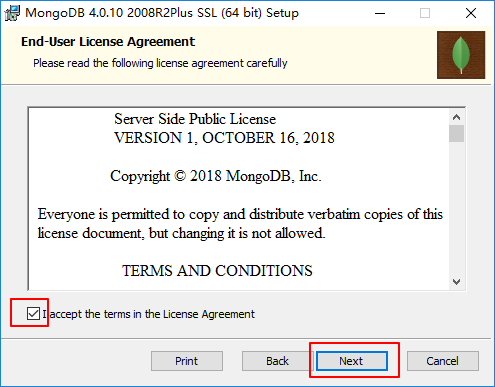Go Back to the previous setup step
The image size is (495, 387).
pyautogui.click(x=277, y=361)
